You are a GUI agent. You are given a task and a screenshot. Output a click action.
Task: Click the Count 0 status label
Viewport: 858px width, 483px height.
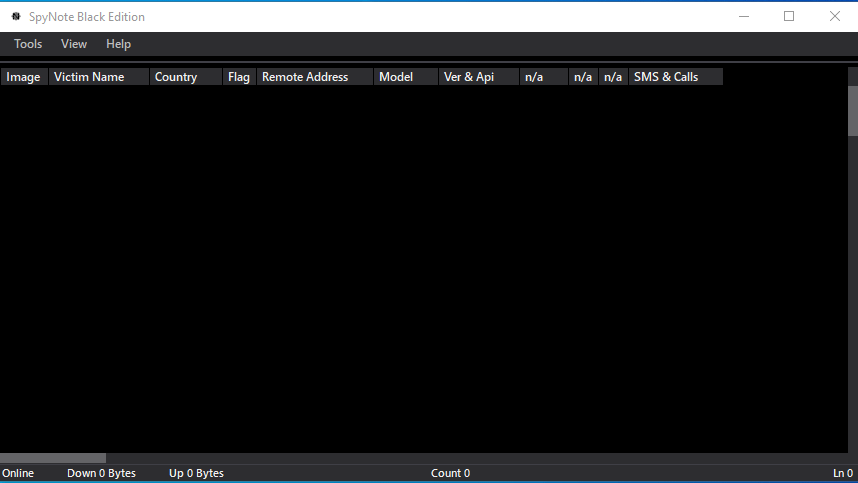tap(450, 473)
